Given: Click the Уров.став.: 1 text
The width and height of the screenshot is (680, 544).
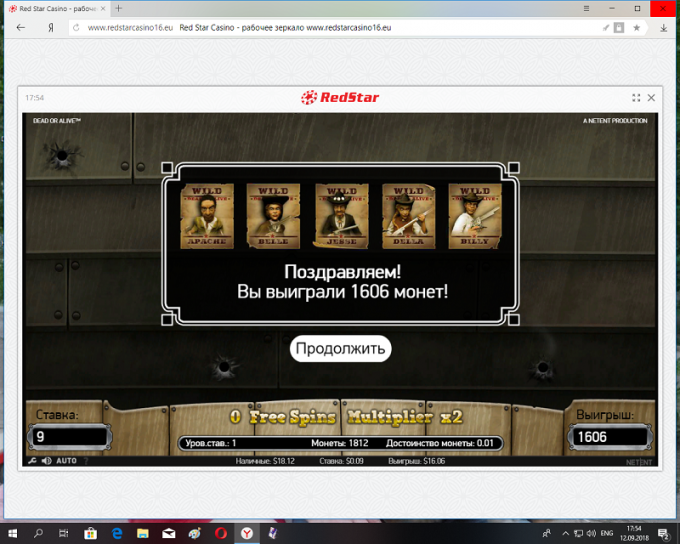Looking at the screenshot, I should [210, 443].
